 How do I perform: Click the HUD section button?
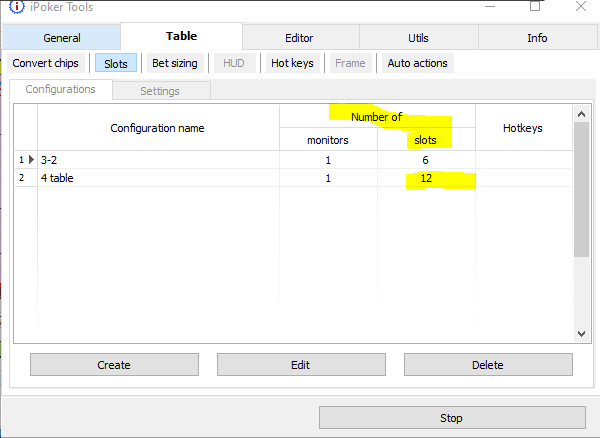point(234,63)
